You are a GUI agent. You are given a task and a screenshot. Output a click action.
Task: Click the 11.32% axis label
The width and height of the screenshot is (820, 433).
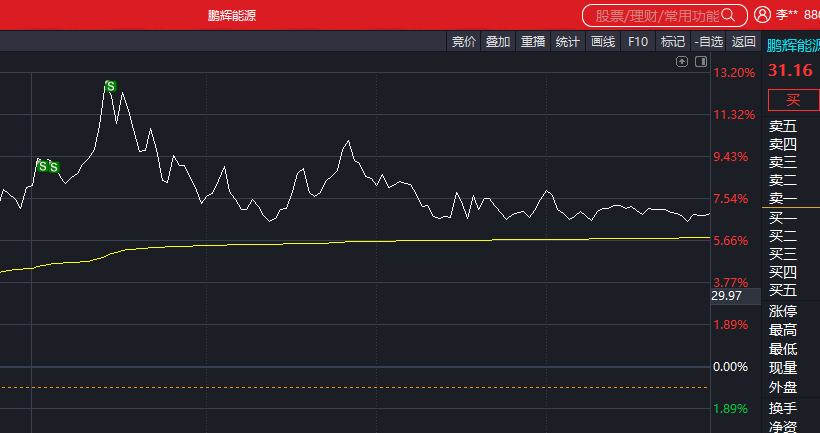[734, 115]
